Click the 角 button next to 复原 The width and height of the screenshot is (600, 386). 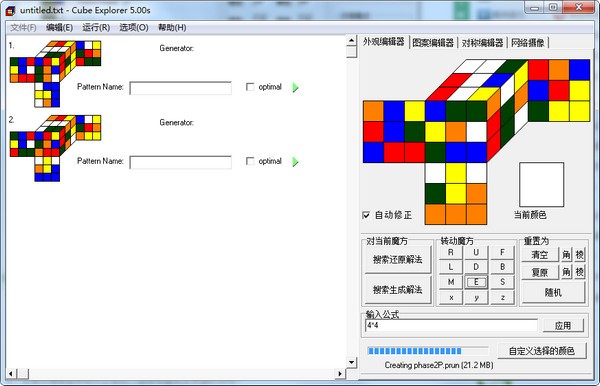(x=566, y=272)
